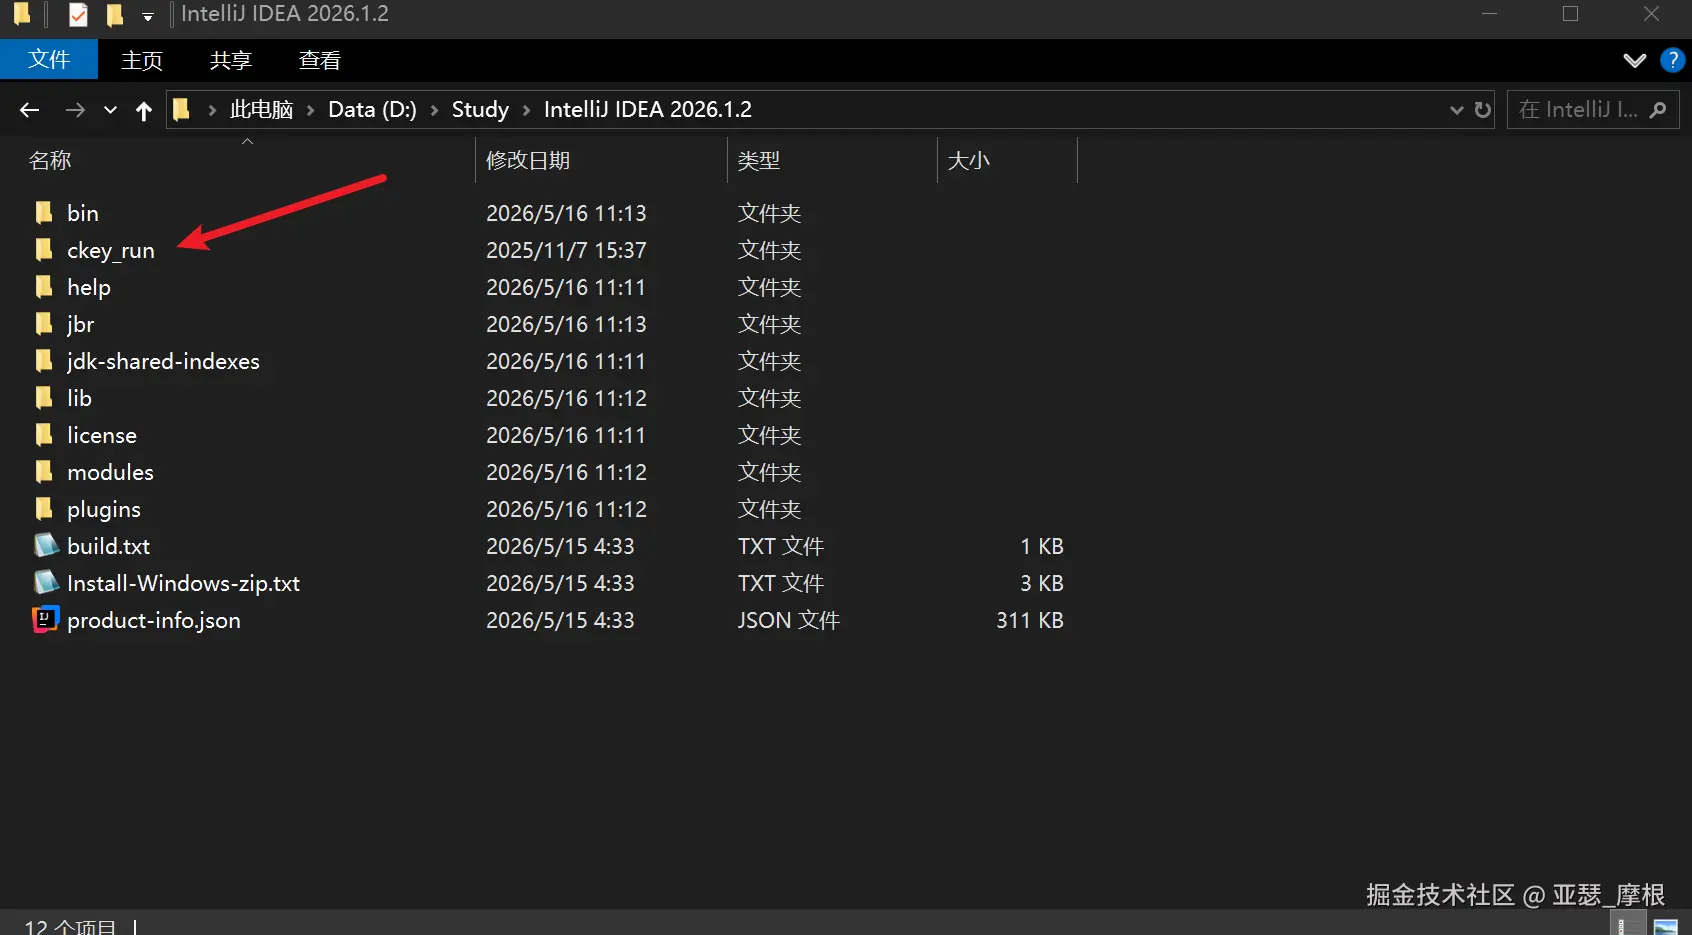The height and width of the screenshot is (935, 1692).
Task: Open Explorer help question mark
Action: tap(1672, 60)
